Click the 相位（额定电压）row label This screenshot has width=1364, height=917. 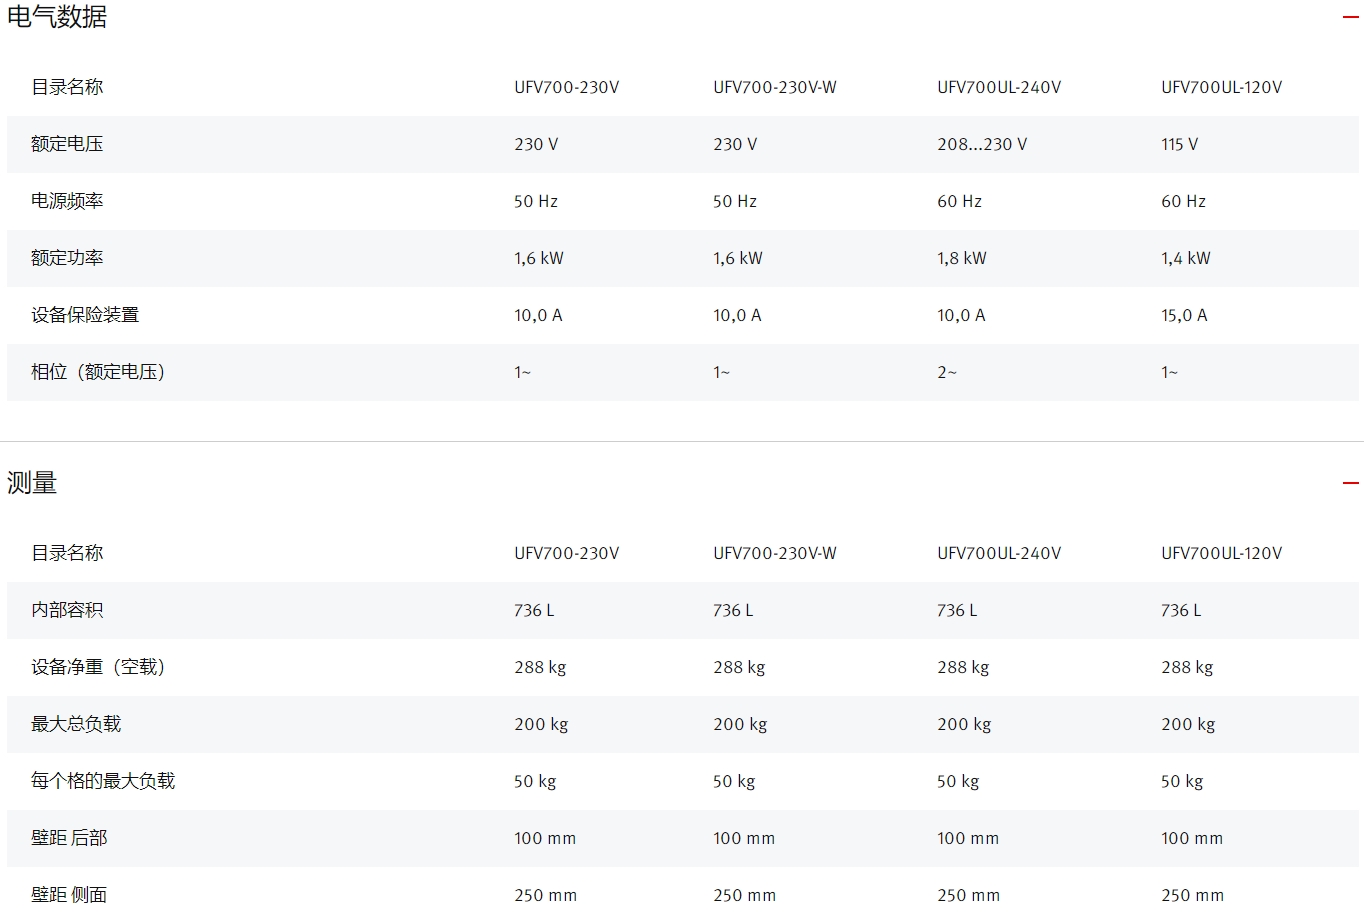tap(98, 372)
